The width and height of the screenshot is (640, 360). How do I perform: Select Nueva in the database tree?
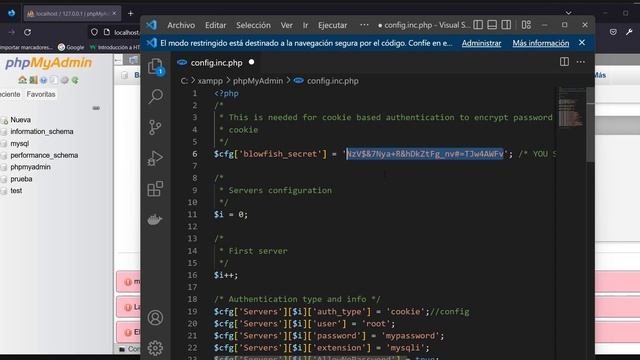tap(20, 120)
